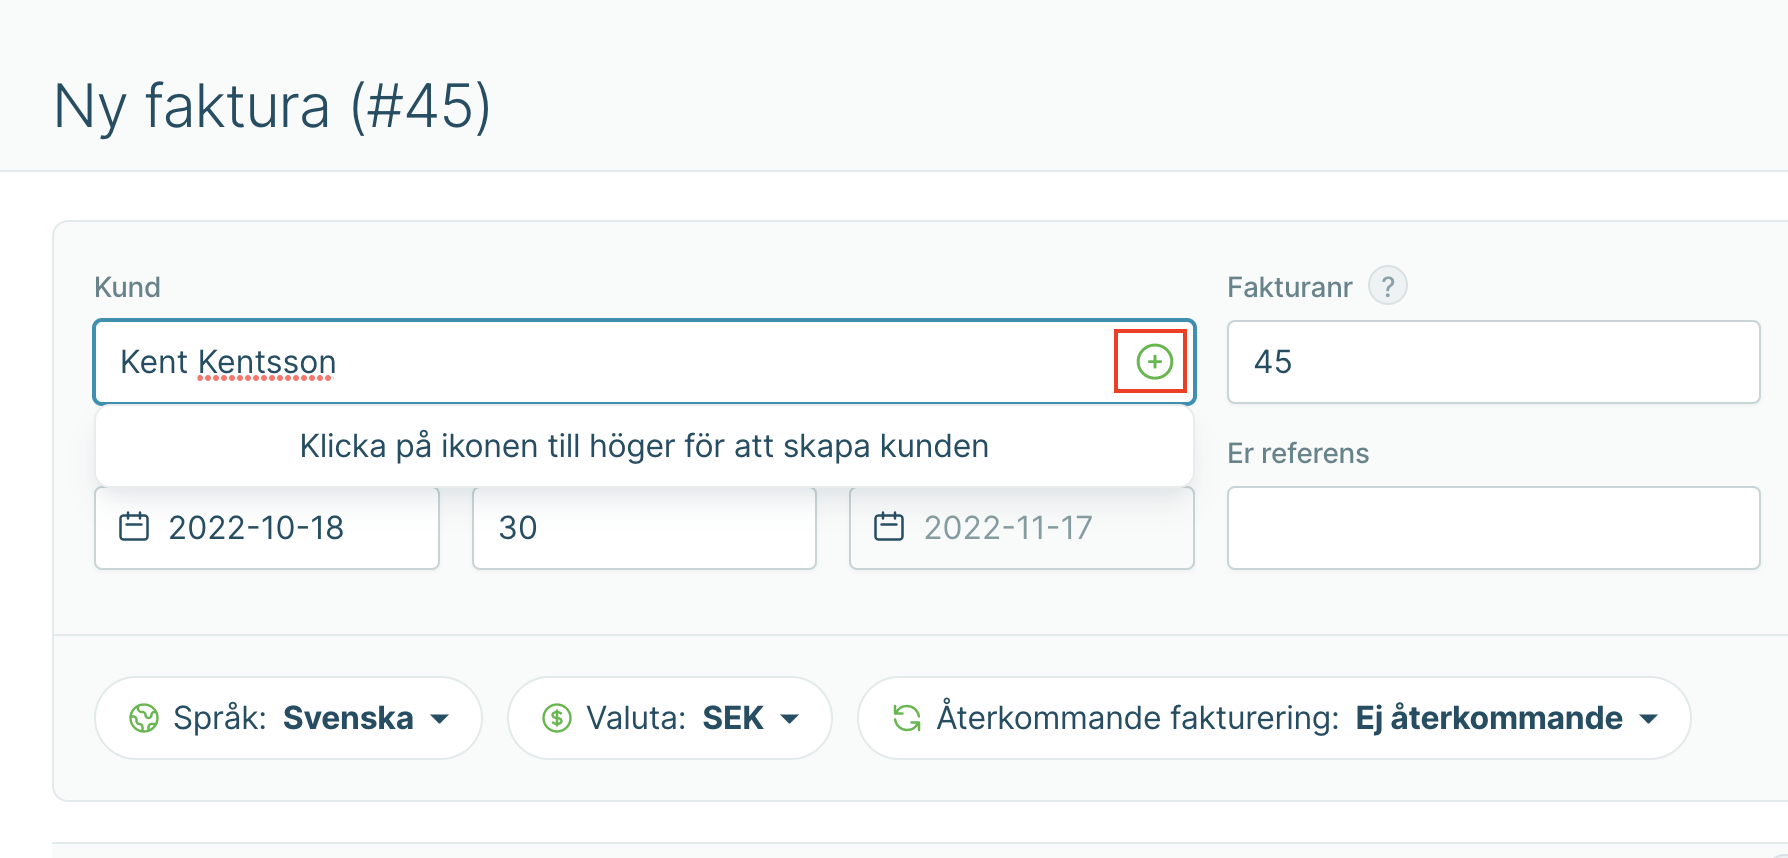Click the suggestion hint about creating the customer
Screen dimensions: 1788x858
[x=644, y=446]
